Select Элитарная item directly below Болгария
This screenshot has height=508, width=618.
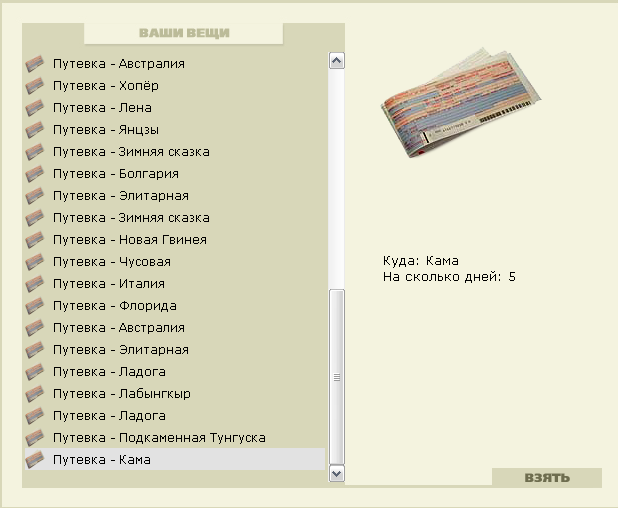[x=121, y=196]
